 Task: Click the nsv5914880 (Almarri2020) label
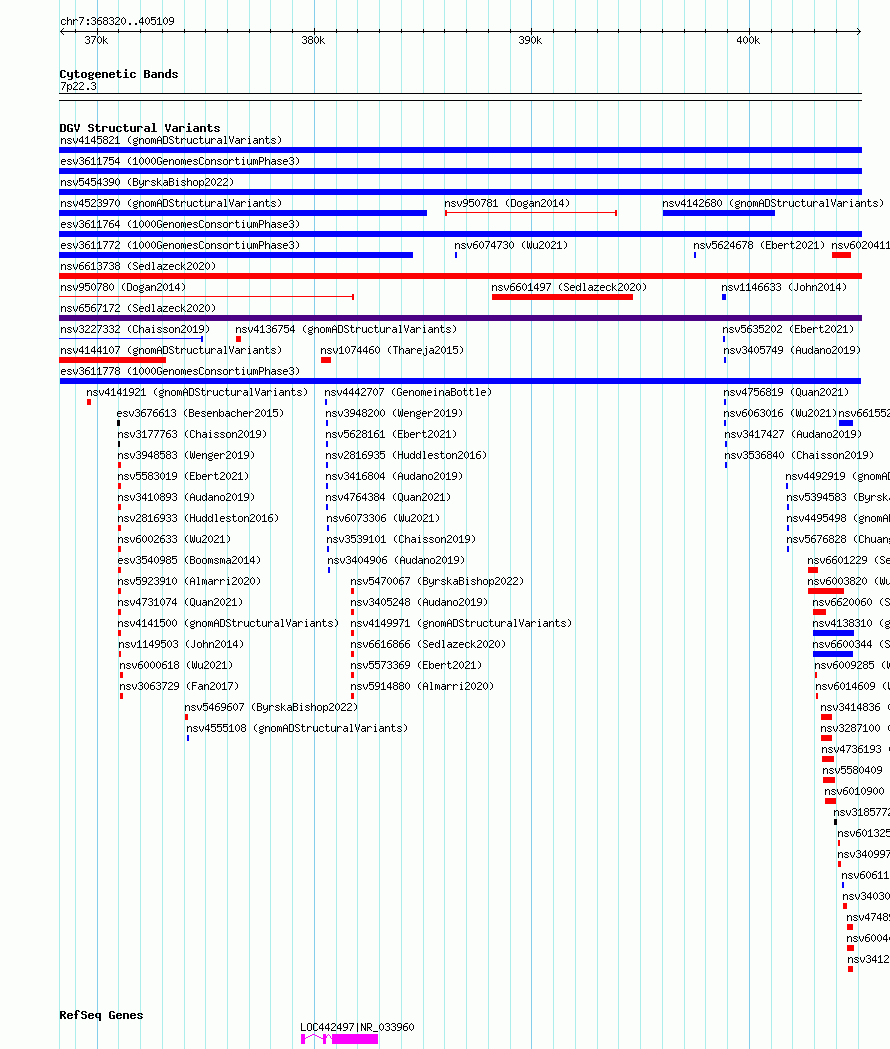coord(422,686)
